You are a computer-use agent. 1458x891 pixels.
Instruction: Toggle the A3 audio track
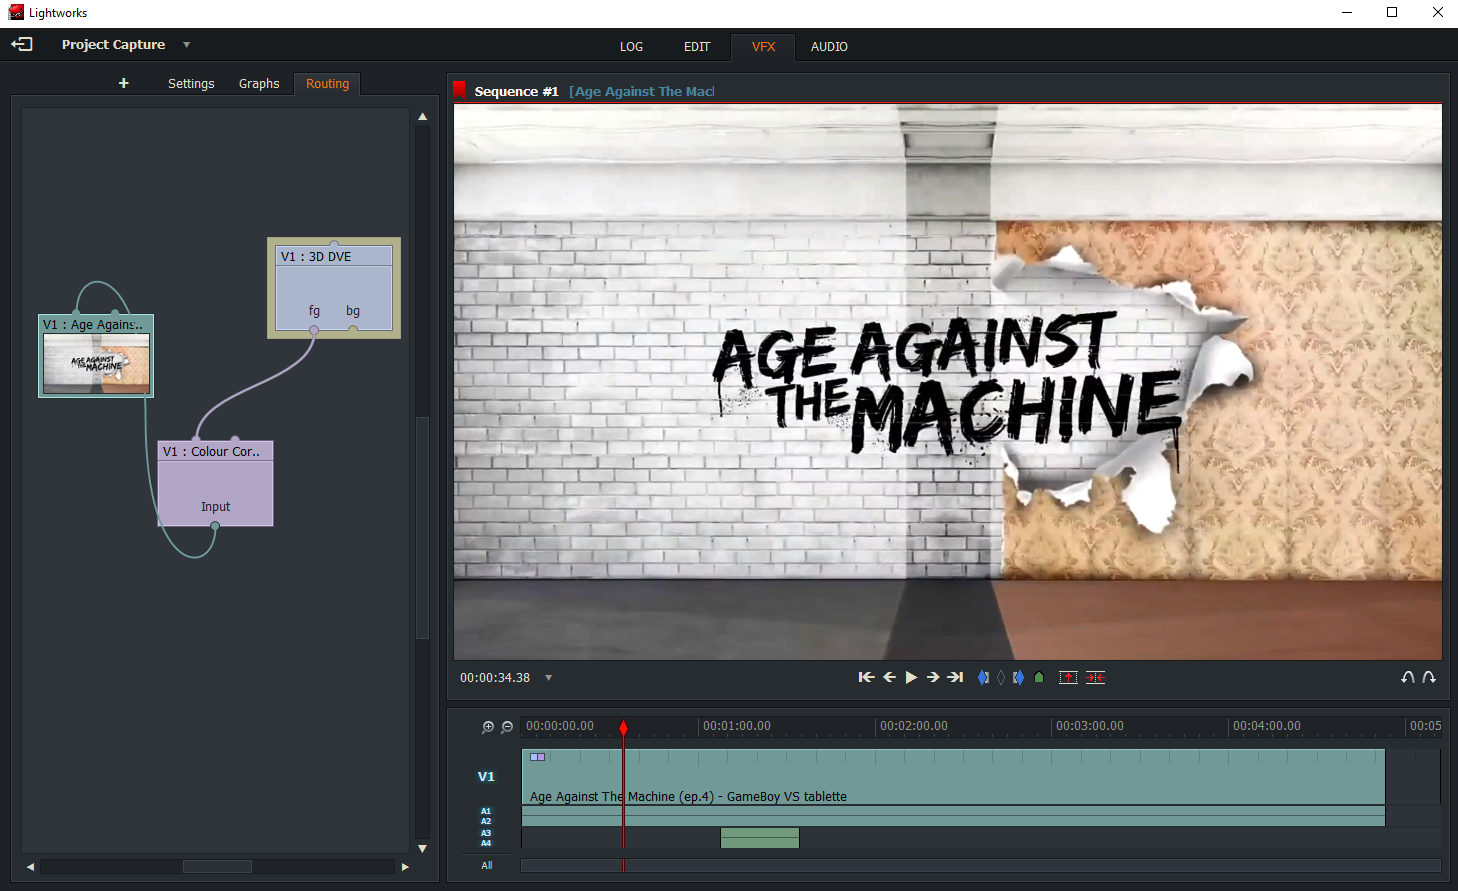(x=486, y=833)
